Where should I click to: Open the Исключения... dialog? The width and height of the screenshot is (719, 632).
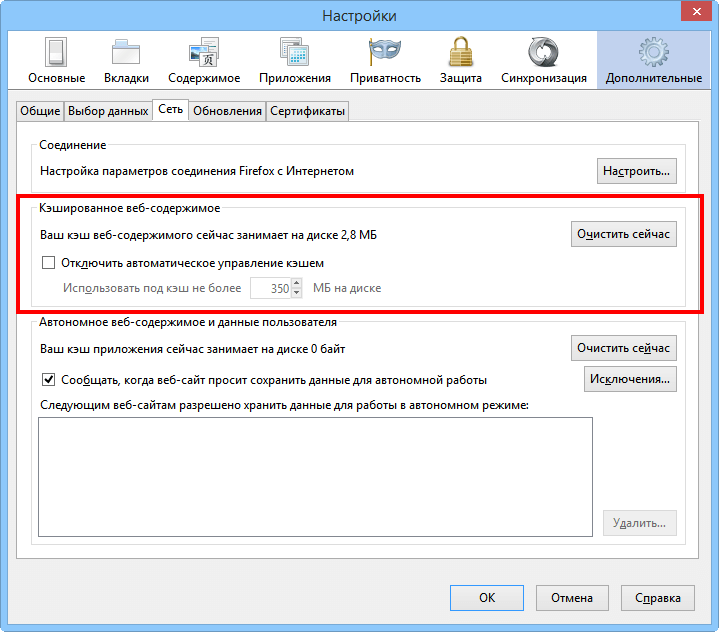tap(630, 379)
